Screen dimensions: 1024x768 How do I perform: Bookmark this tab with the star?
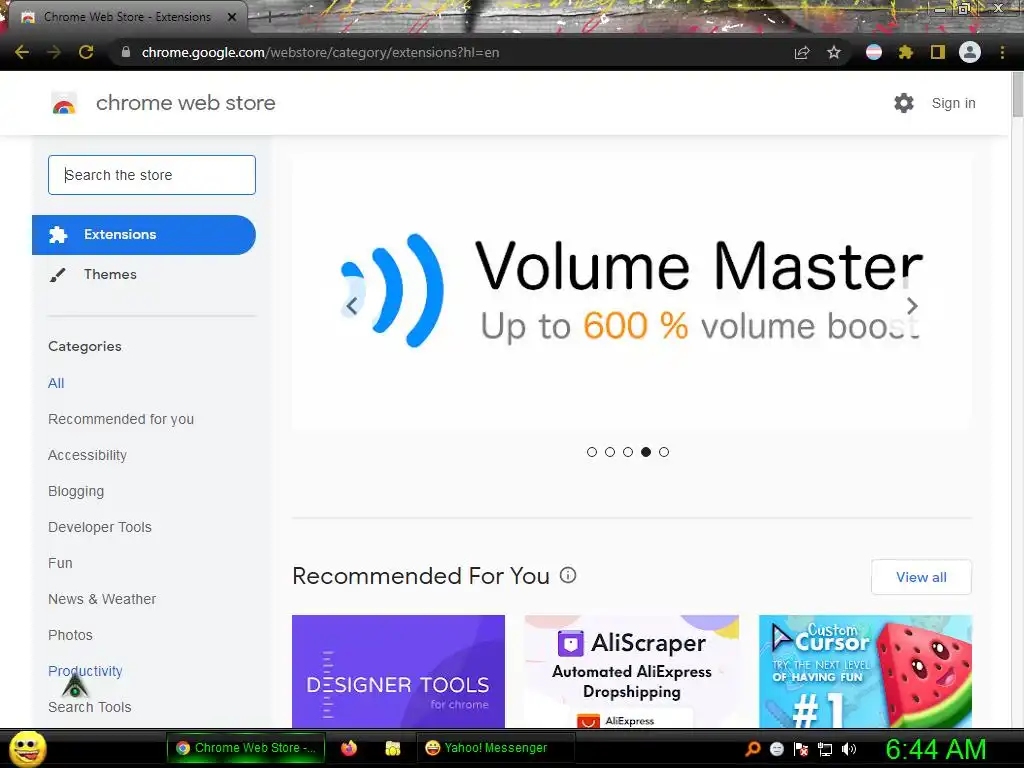[834, 52]
